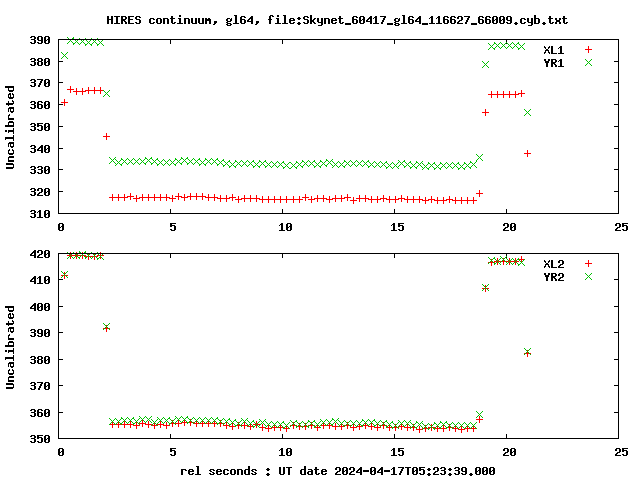Select the YR1 legend label
Screen dimensions: 640x480
tap(553, 63)
